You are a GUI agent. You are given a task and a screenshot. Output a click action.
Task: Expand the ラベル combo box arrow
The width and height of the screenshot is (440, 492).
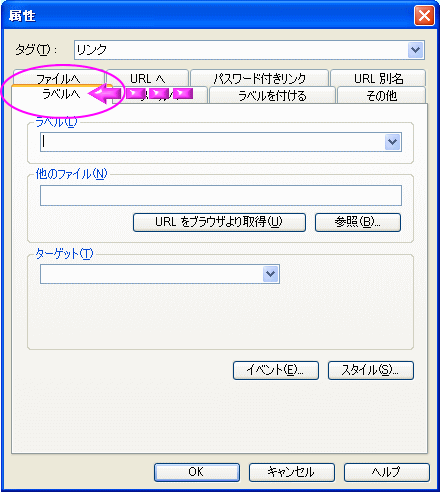click(x=393, y=142)
